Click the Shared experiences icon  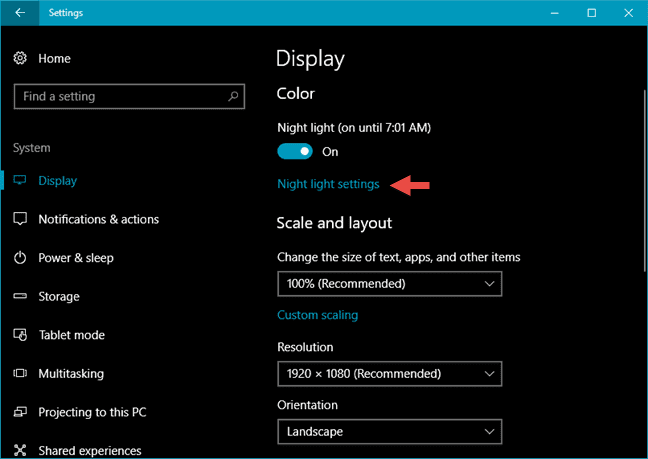coord(20,450)
